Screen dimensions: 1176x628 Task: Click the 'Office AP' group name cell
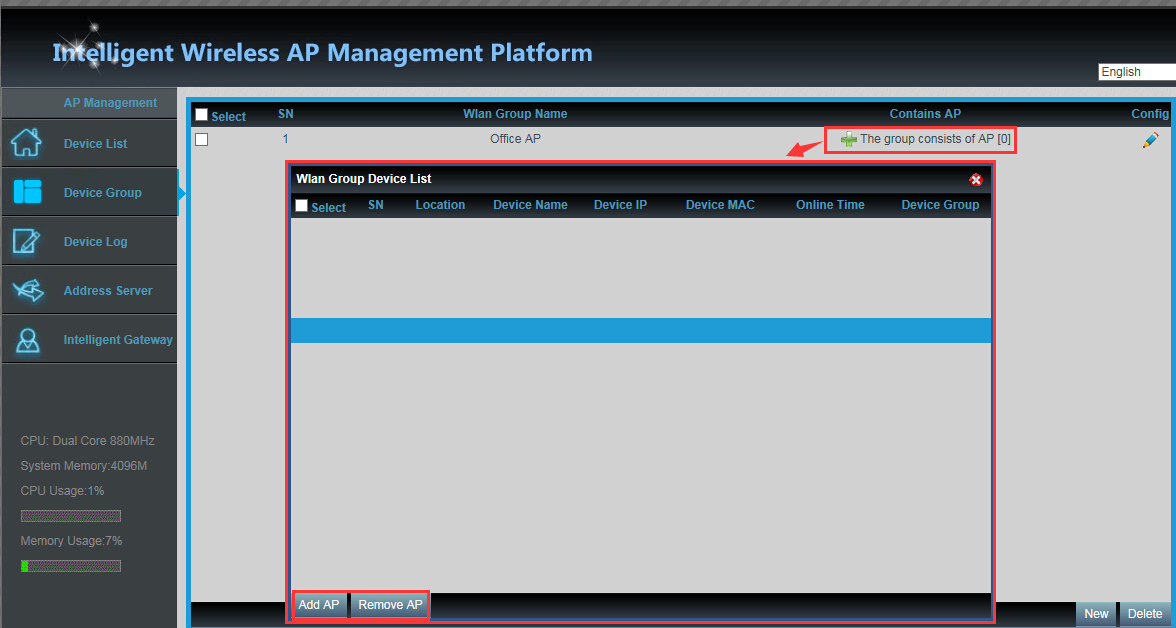point(515,139)
